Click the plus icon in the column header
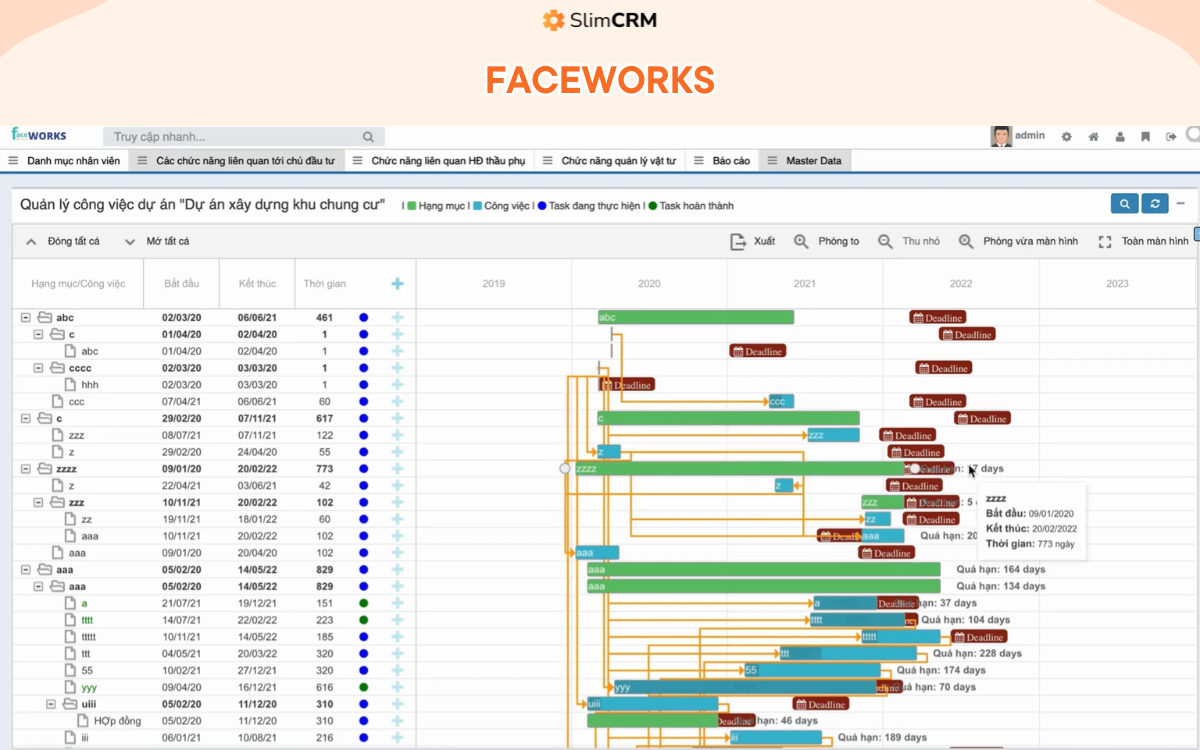 (397, 284)
